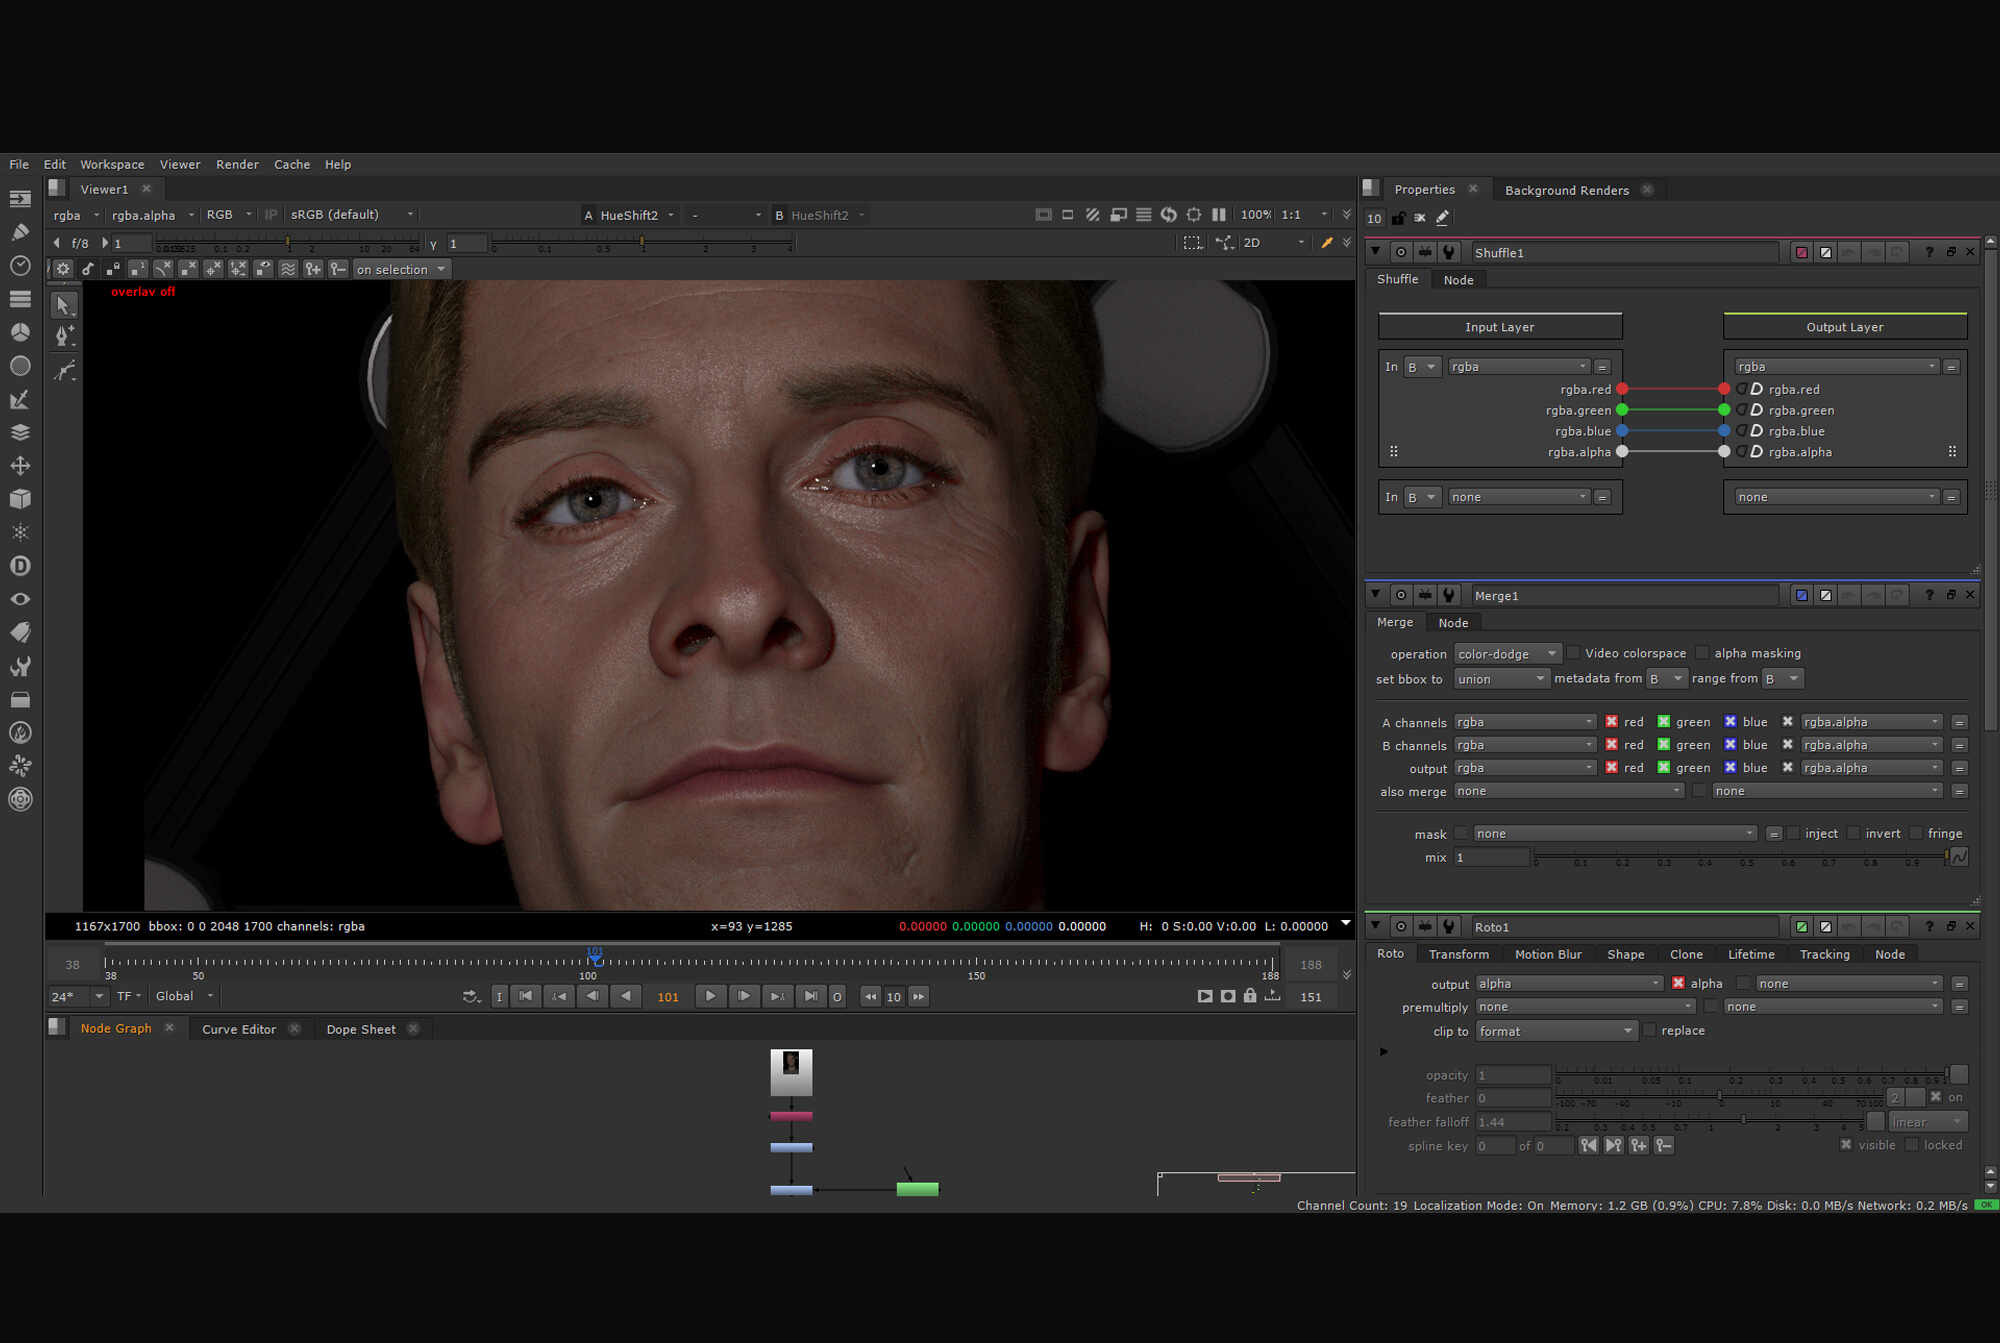Enable the mask fringe checkbox

pyautogui.click(x=1916, y=833)
